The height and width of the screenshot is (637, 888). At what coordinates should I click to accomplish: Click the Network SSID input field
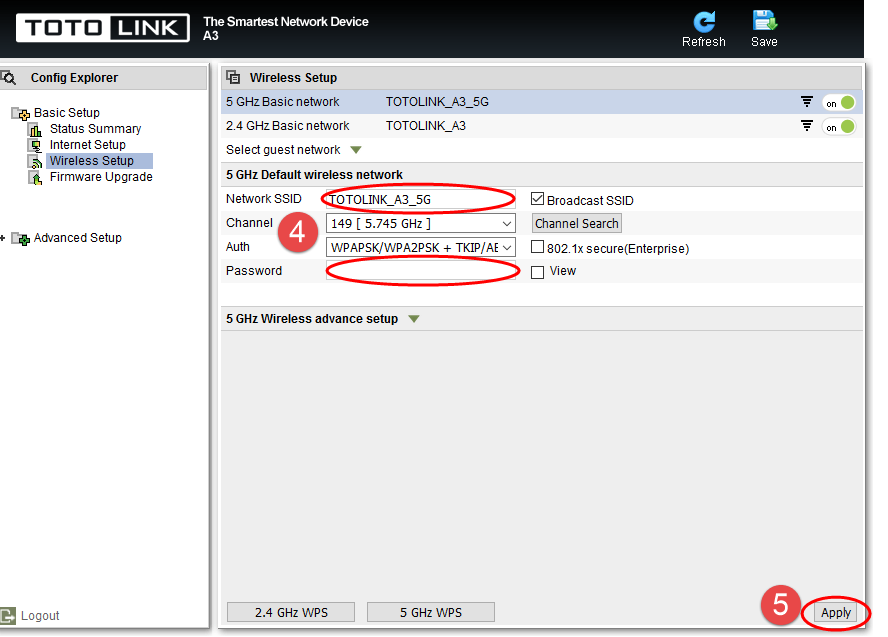coord(421,199)
